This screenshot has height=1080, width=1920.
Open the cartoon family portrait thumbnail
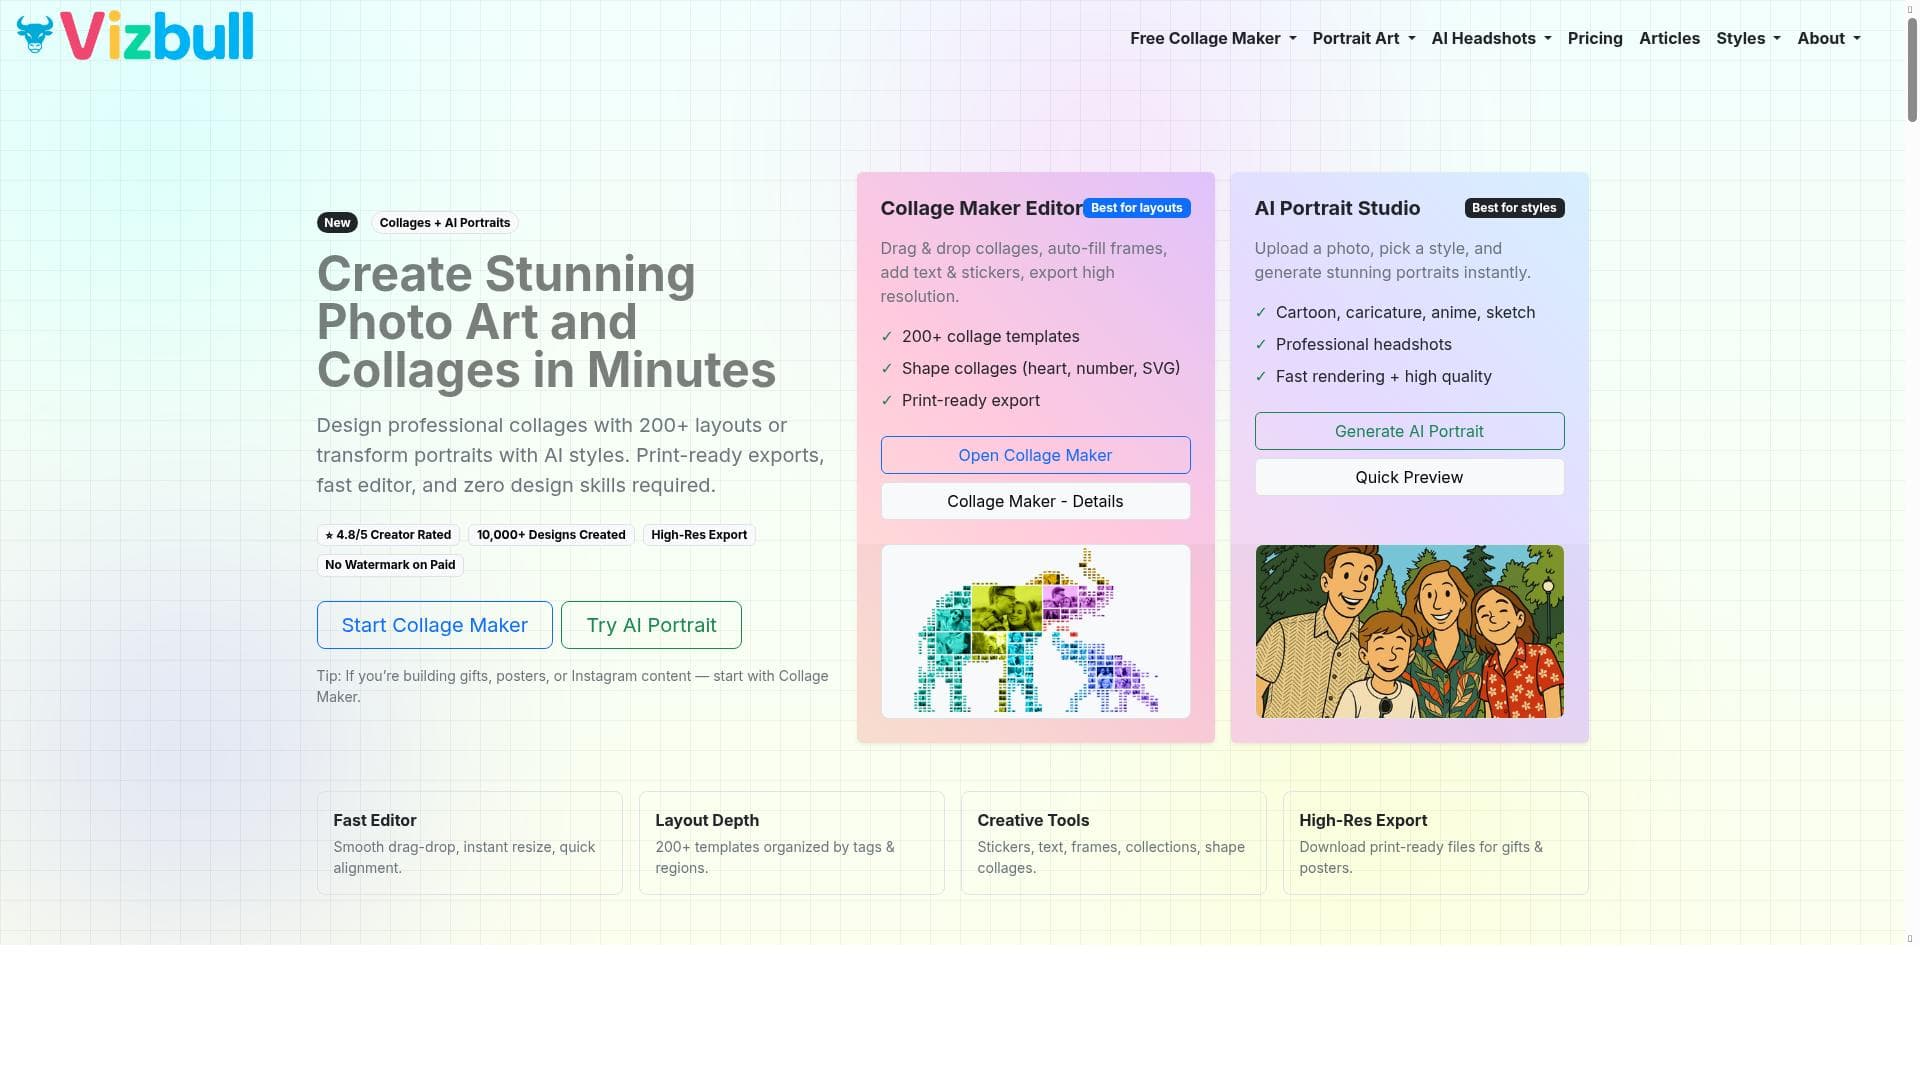click(1408, 631)
